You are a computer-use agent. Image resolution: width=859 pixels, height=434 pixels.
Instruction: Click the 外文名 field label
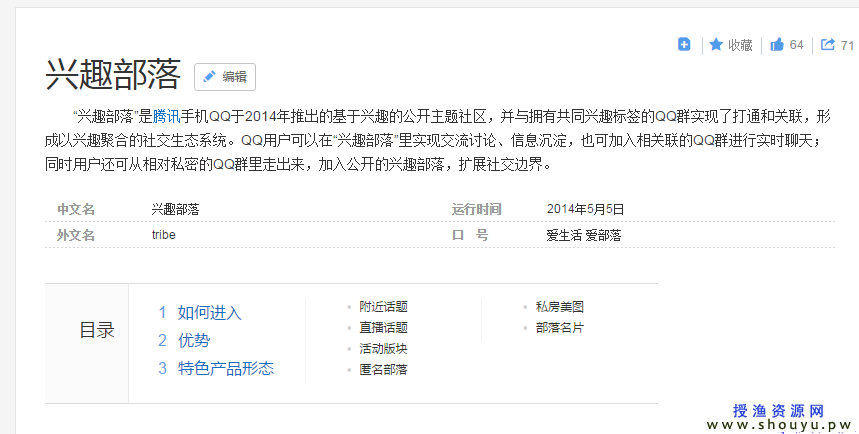click(x=76, y=235)
